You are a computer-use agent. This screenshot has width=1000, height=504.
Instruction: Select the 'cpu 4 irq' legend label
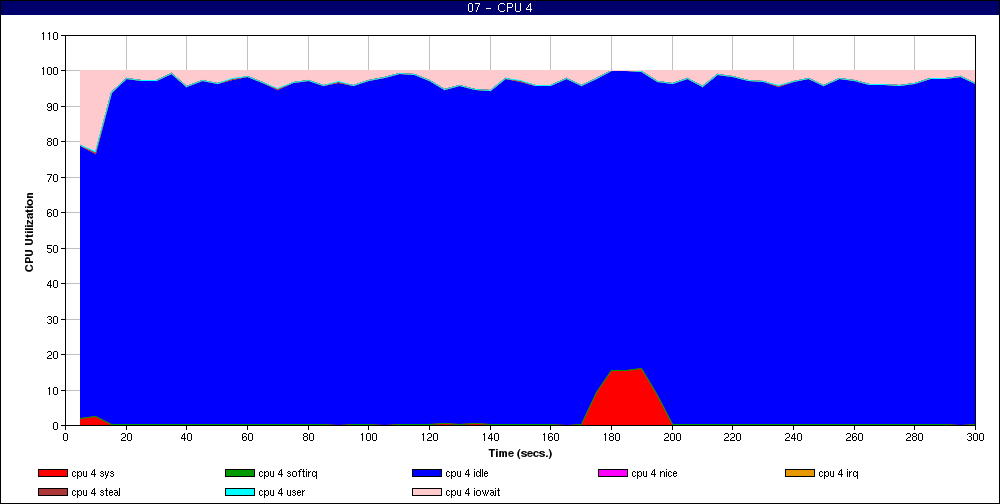coord(838,473)
